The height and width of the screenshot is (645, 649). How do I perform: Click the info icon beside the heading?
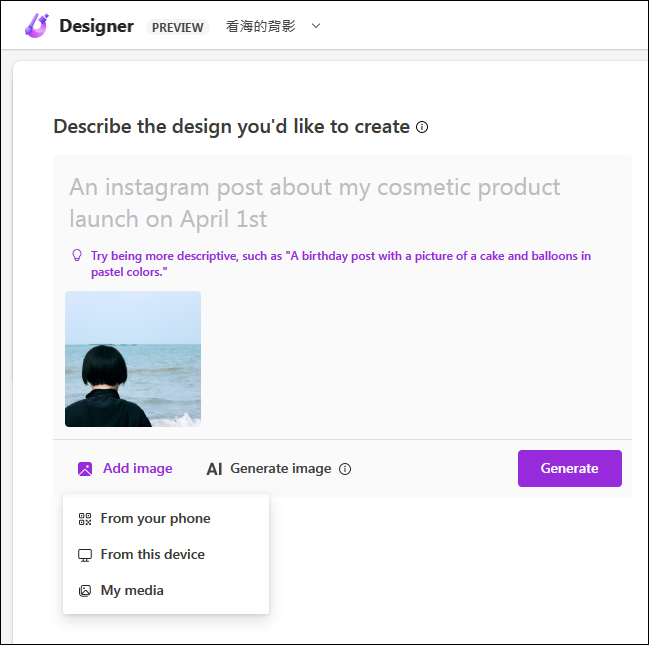(x=422, y=127)
